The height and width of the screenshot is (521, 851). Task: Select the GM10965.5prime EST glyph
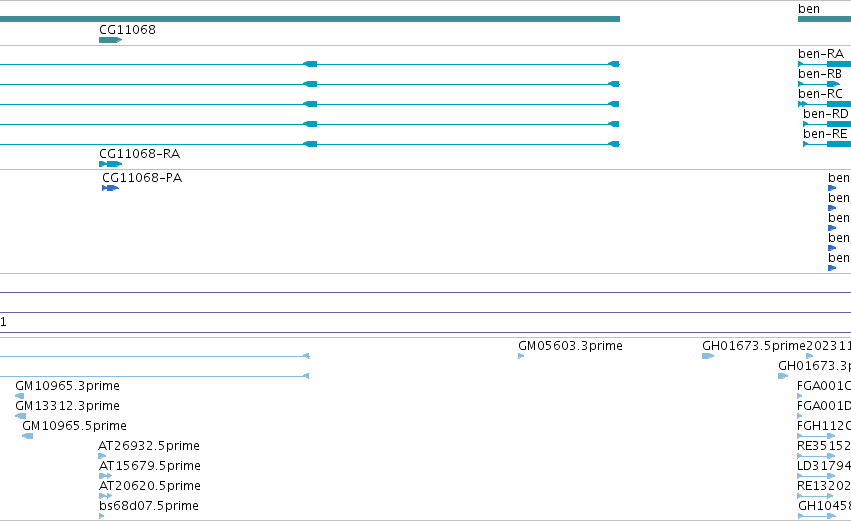28,436
